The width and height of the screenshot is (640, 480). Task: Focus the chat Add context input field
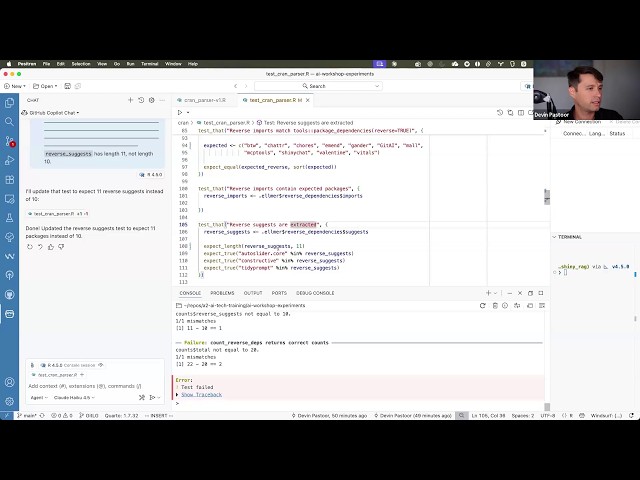(x=94, y=386)
